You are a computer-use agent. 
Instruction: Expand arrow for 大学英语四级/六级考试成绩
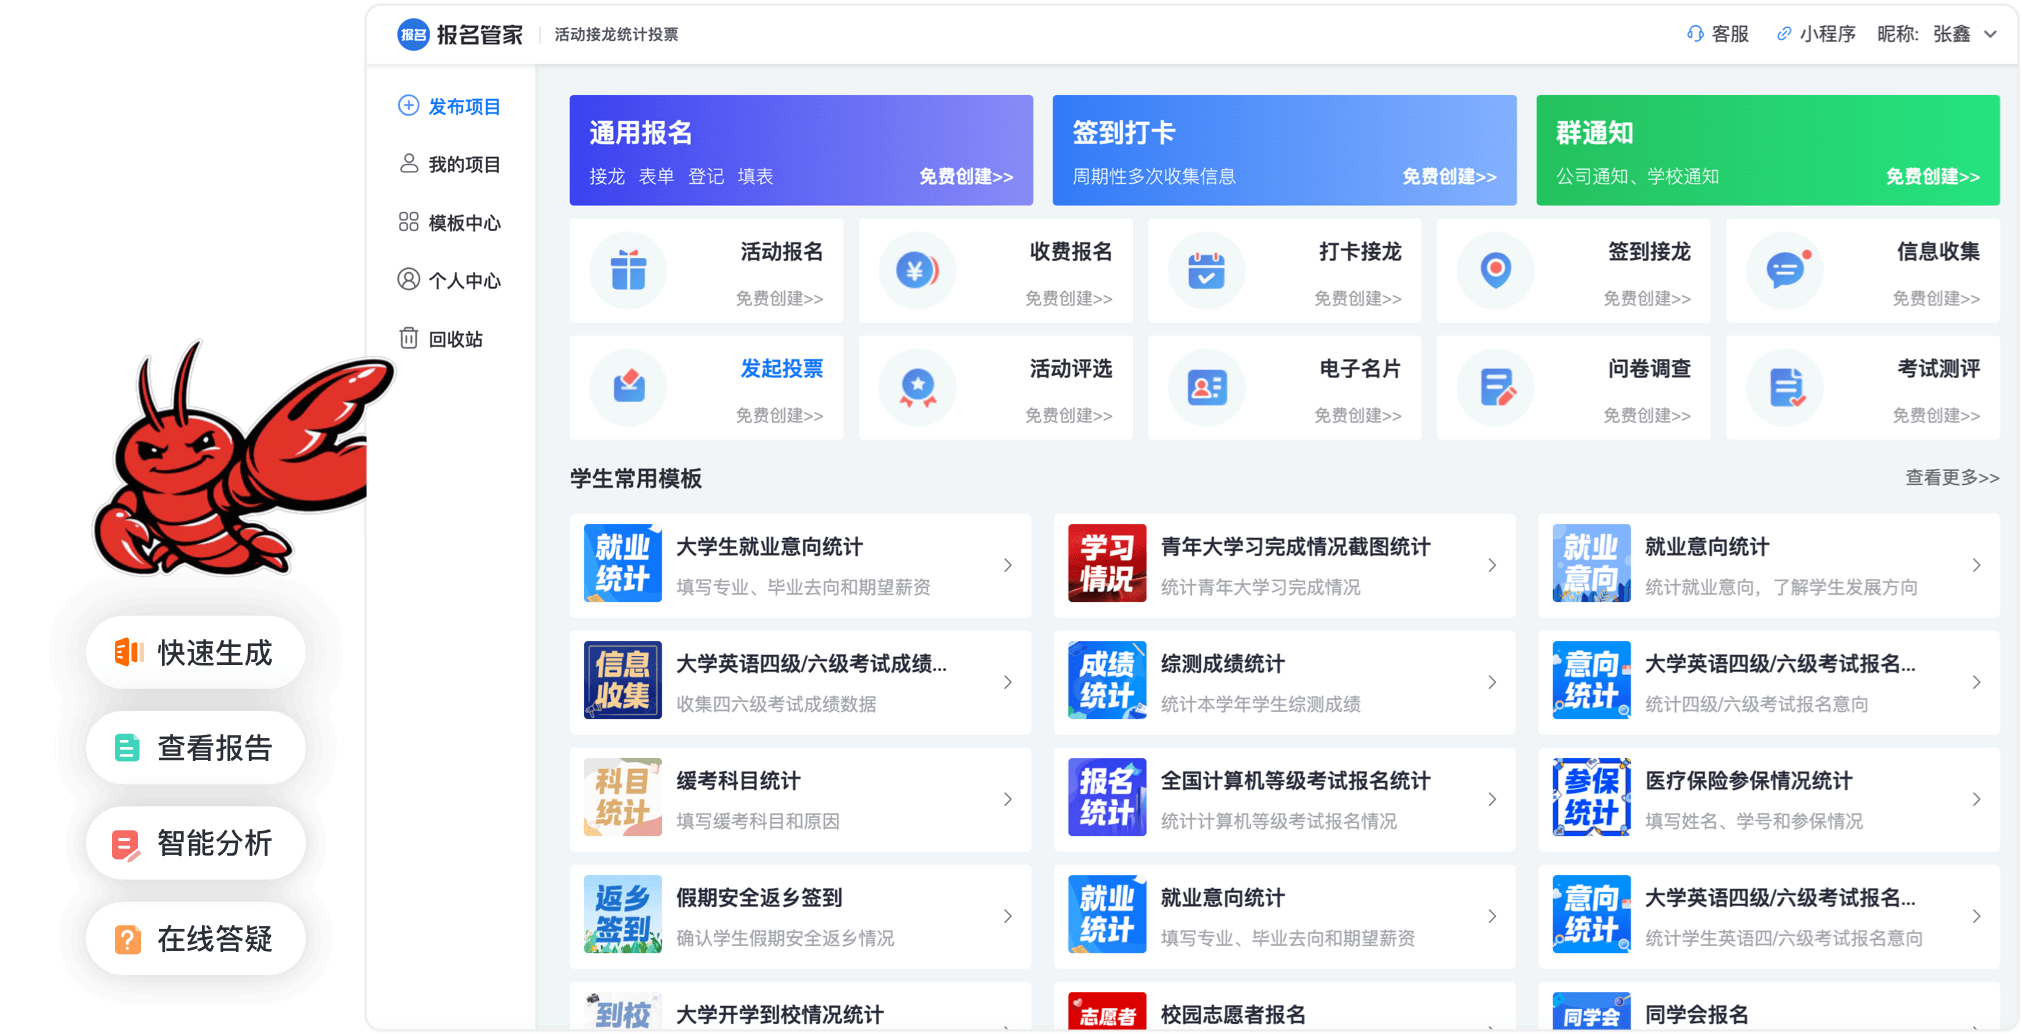[x=1008, y=682]
